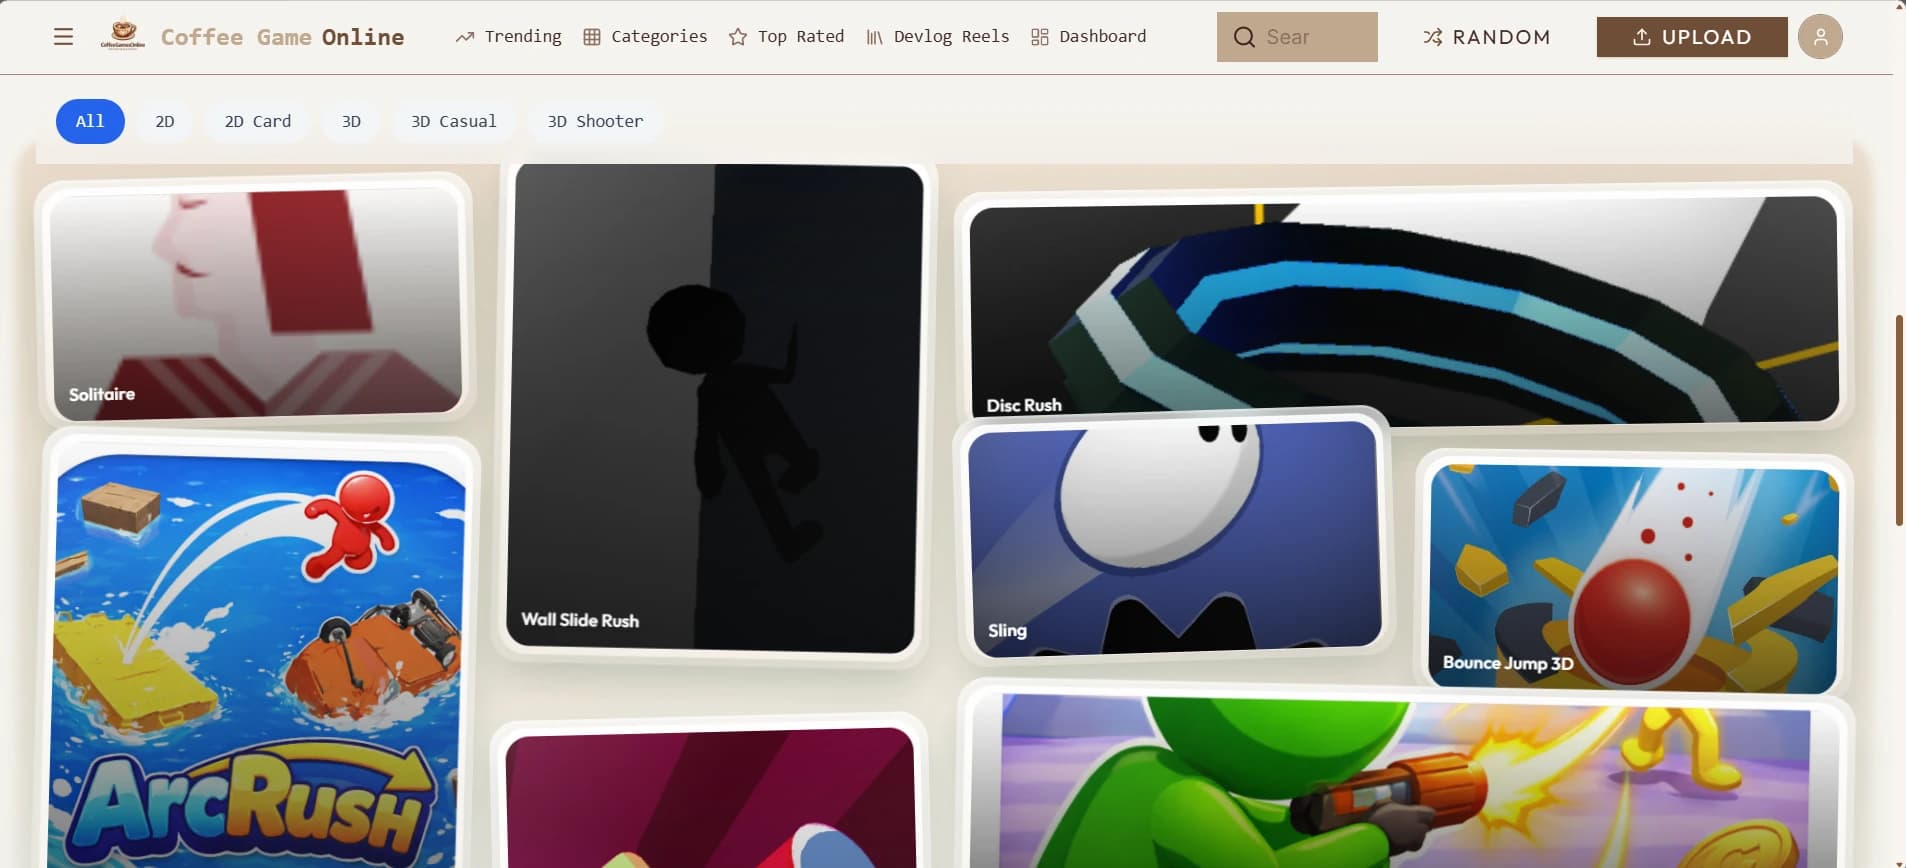
Task: Click the magnifier search icon
Action: pos(1244,37)
